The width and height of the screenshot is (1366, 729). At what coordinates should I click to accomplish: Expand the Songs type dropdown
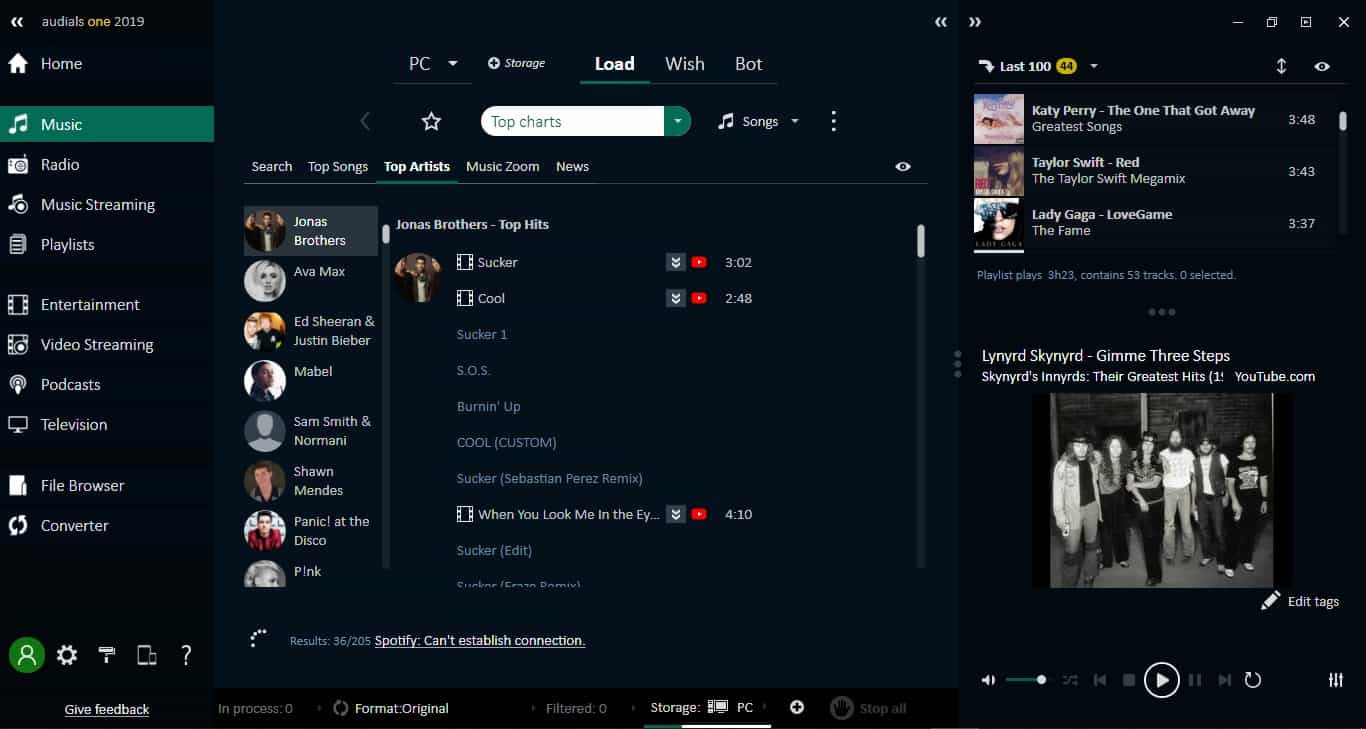point(795,122)
